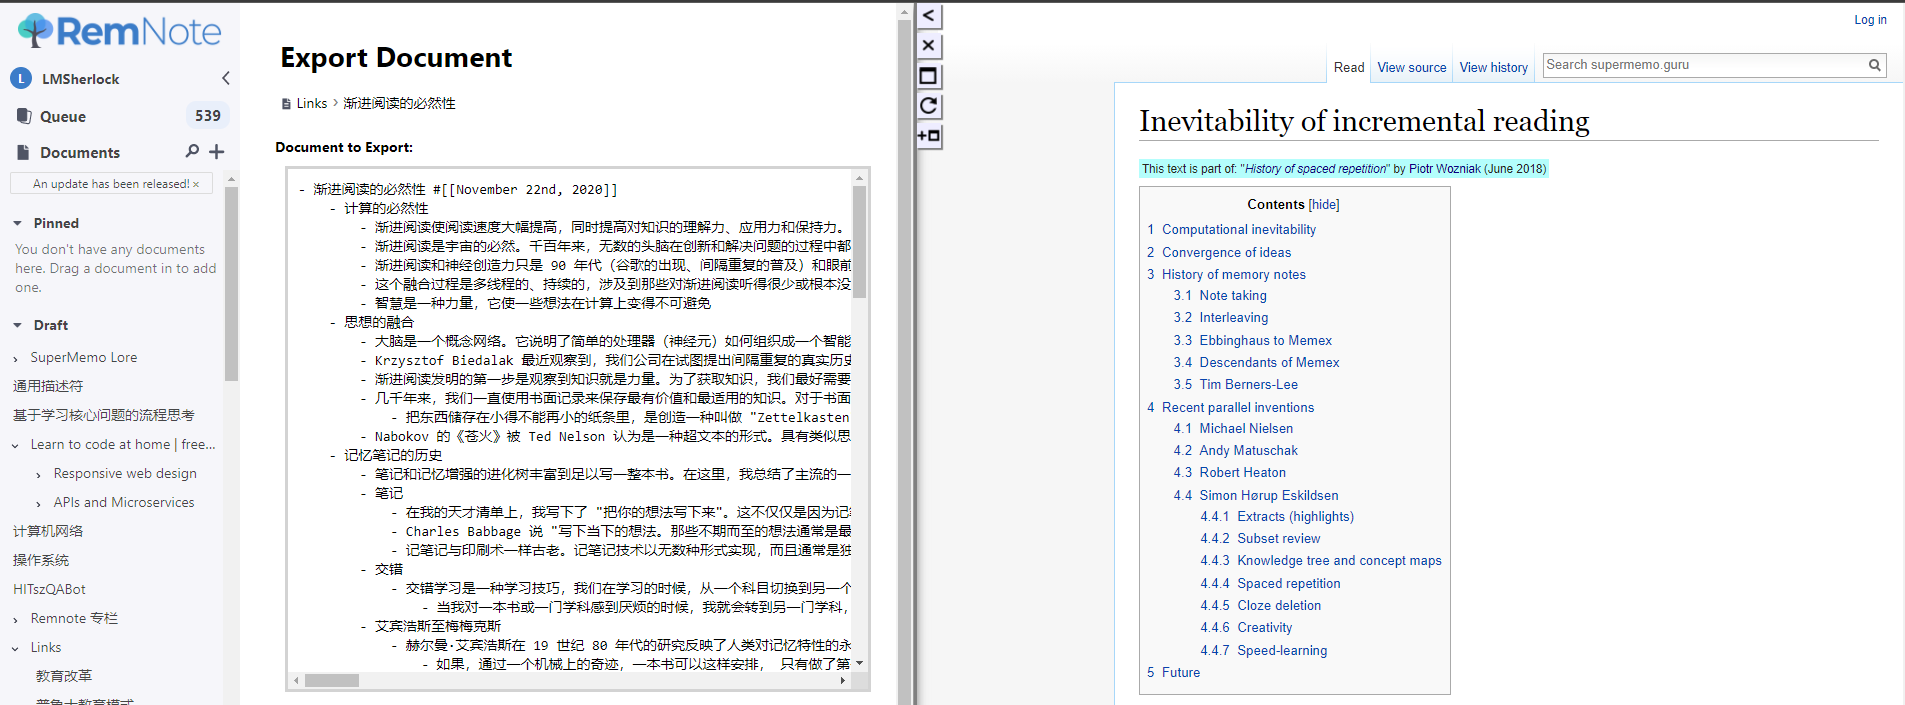Expand APIs and Microservices item
Screen dimensions: 1905x705
(x=38, y=503)
